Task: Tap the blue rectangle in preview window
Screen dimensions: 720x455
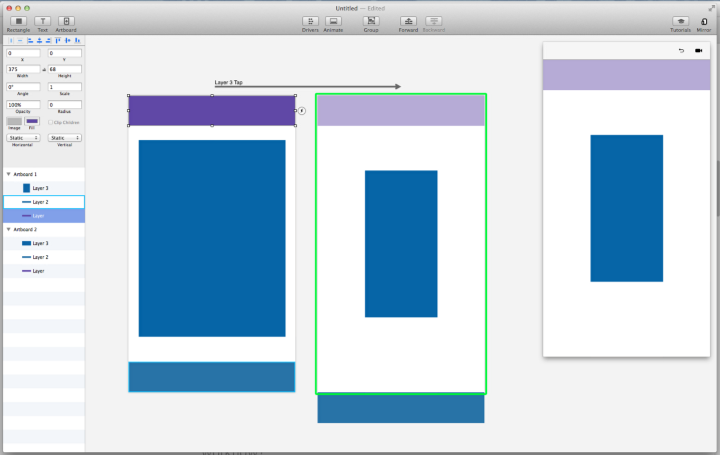Action: 626,208
